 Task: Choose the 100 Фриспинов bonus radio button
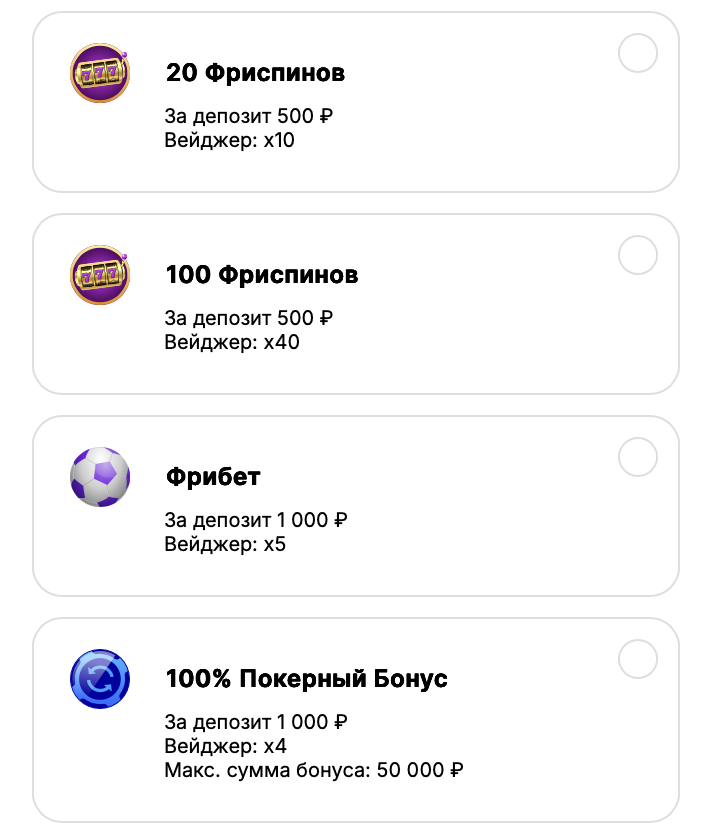click(x=638, y=255)
